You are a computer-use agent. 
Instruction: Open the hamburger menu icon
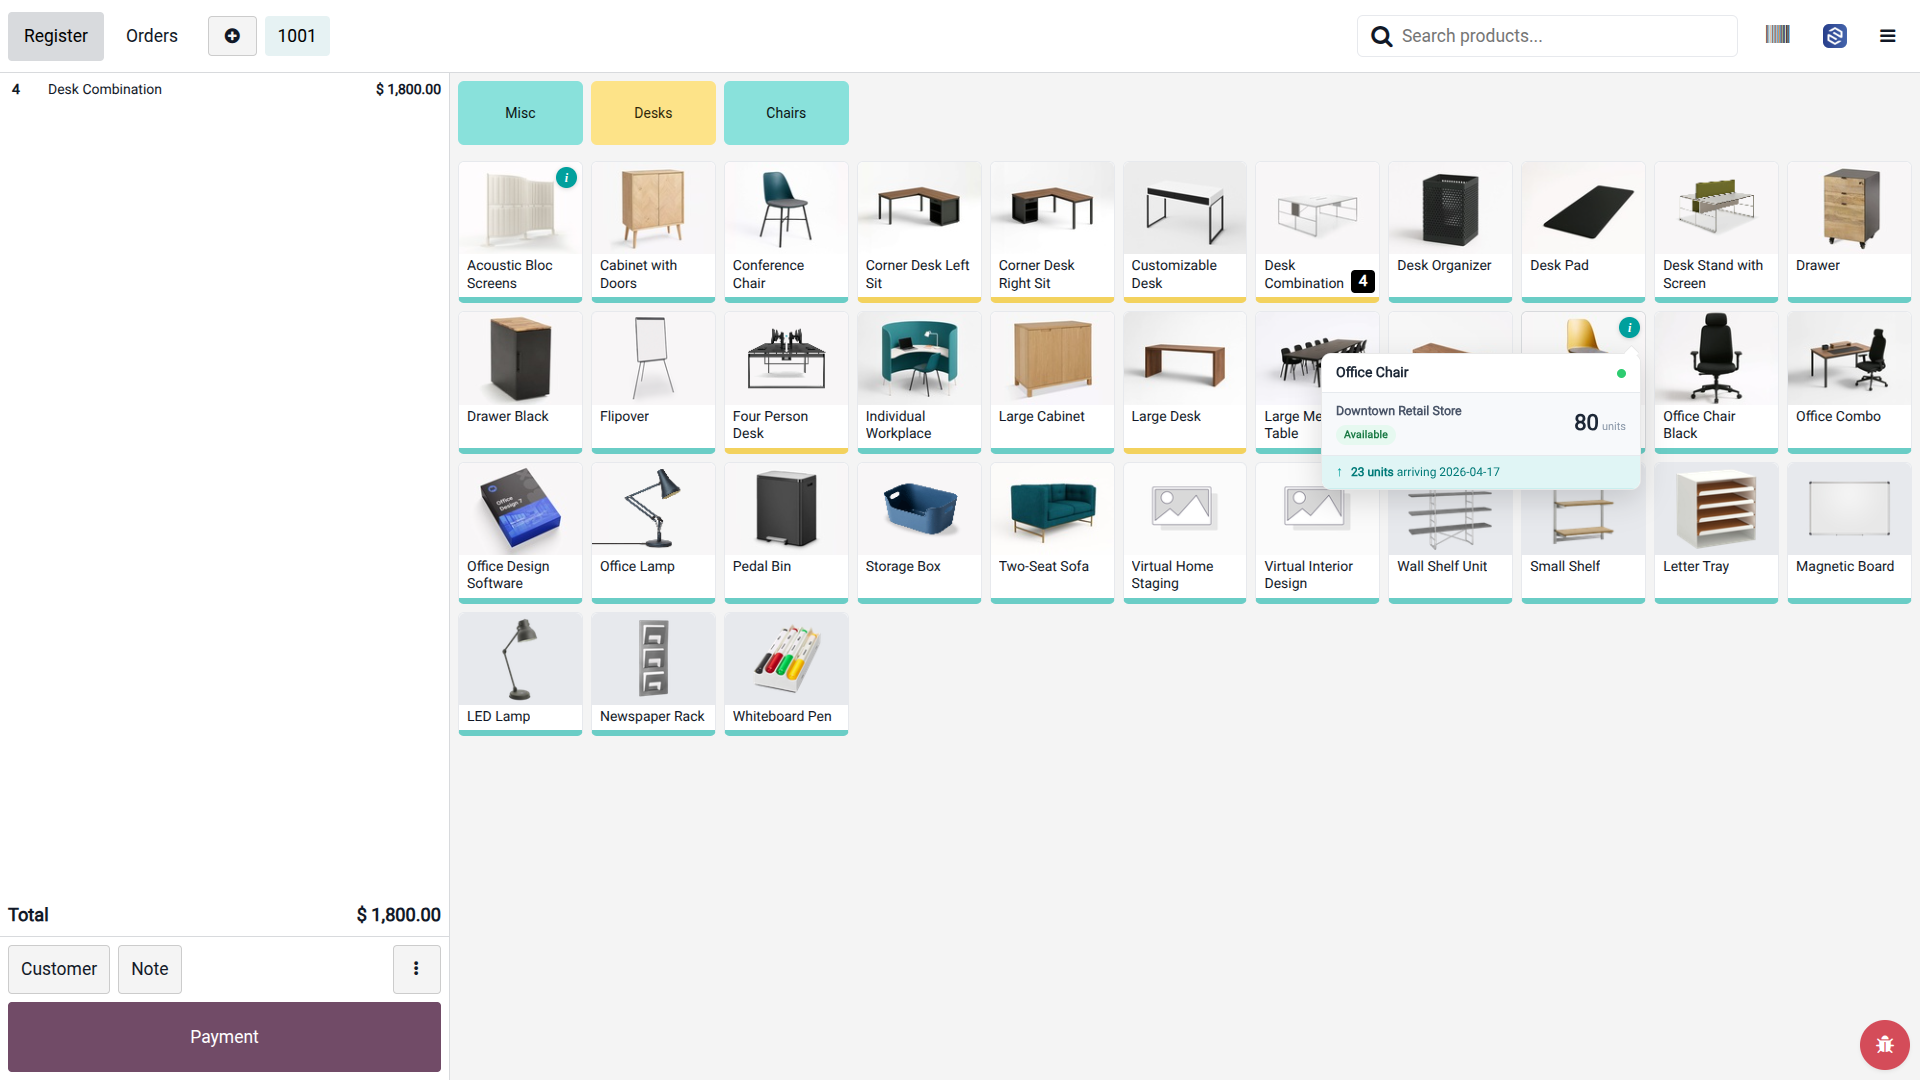coord(1887,36)
